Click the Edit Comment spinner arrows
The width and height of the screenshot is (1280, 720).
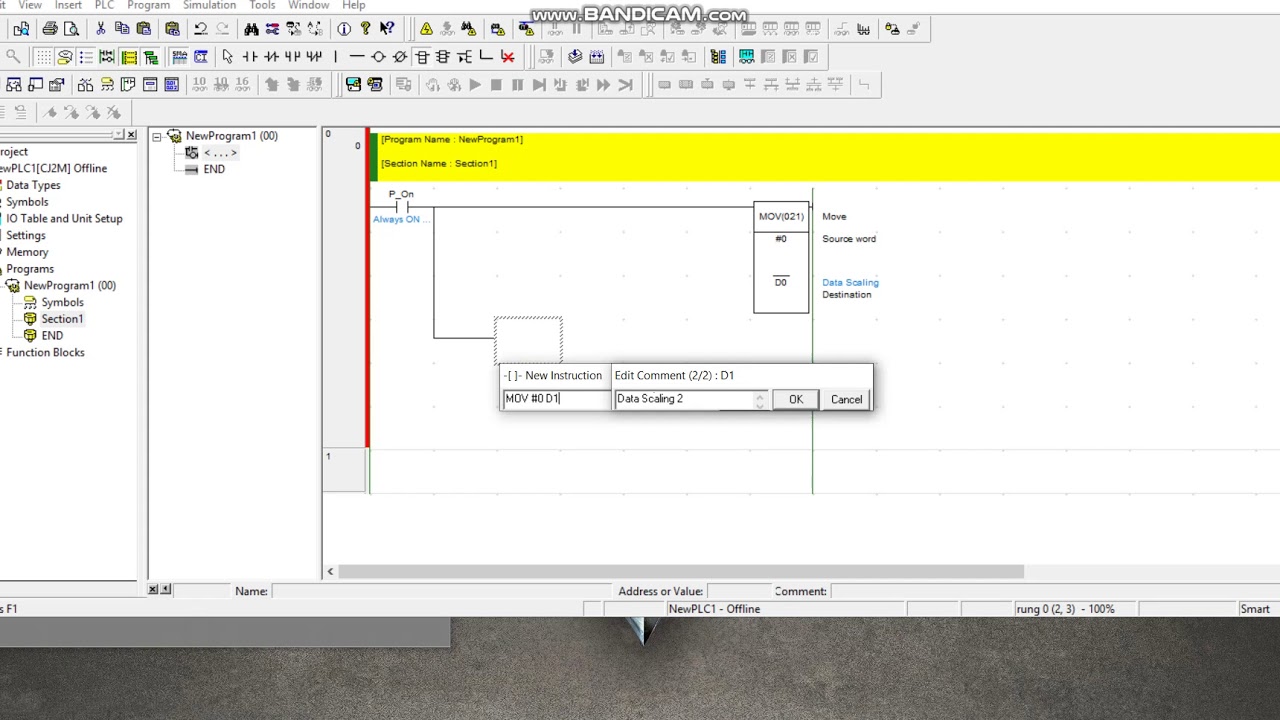coord(760,399)
